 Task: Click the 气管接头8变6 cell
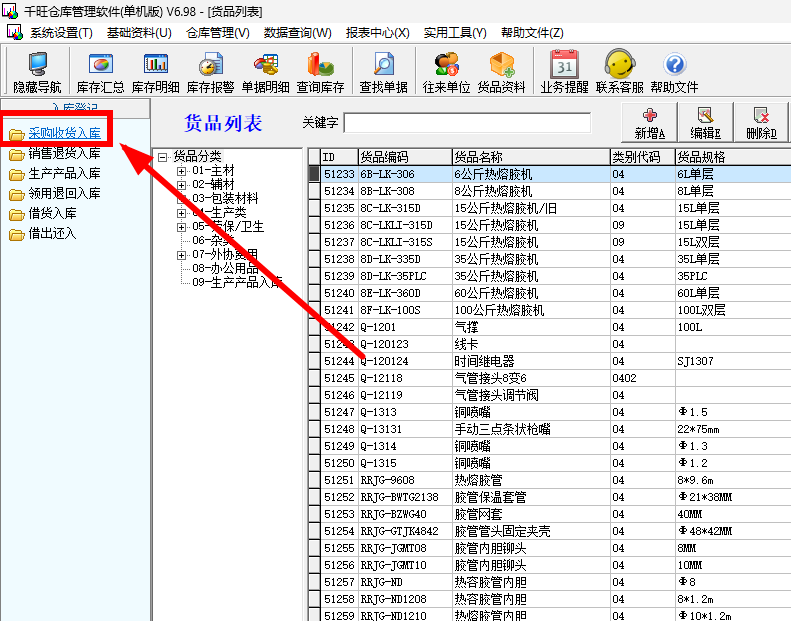531,378
